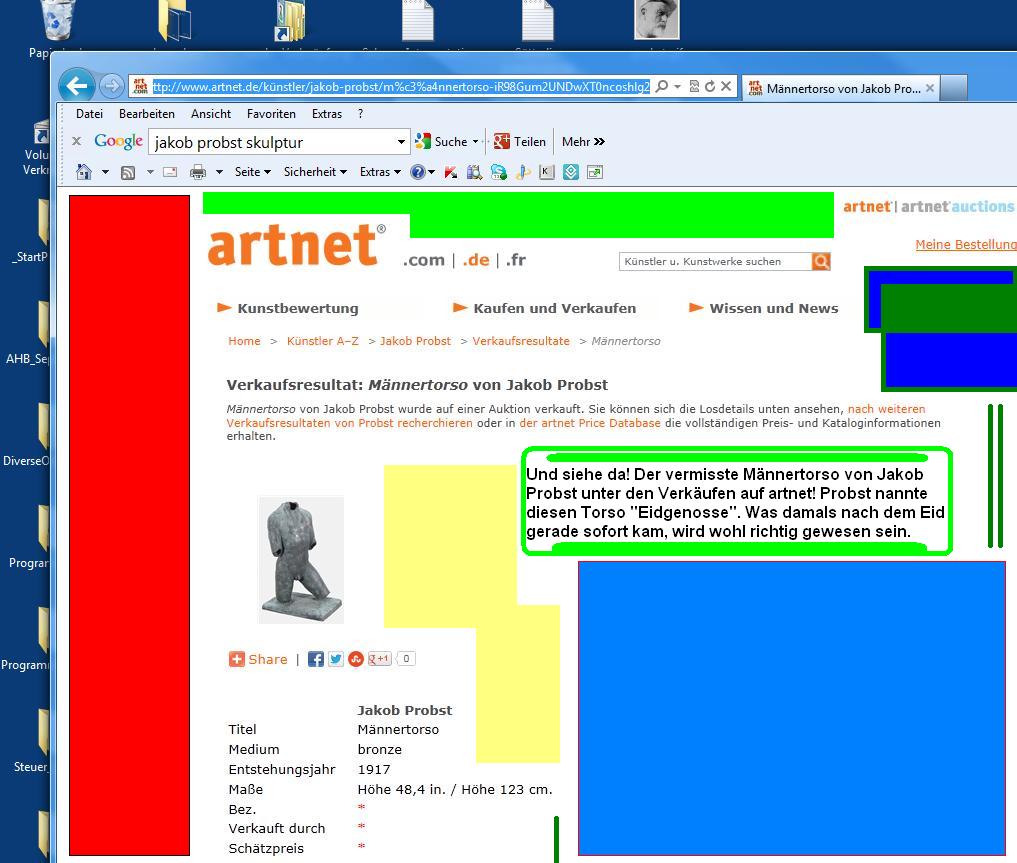Click the orange artnet search button

[x=821, y=261]
